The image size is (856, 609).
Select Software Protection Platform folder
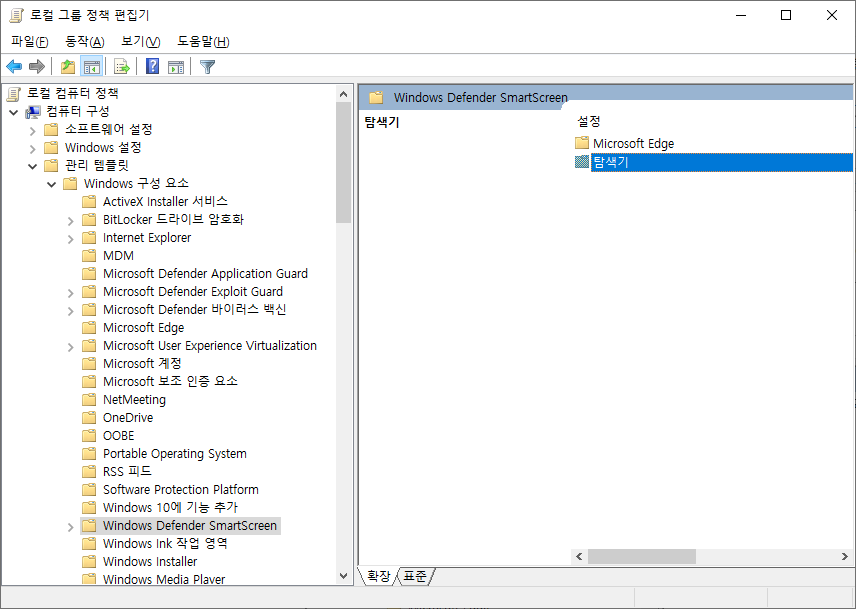click(181, 489)
